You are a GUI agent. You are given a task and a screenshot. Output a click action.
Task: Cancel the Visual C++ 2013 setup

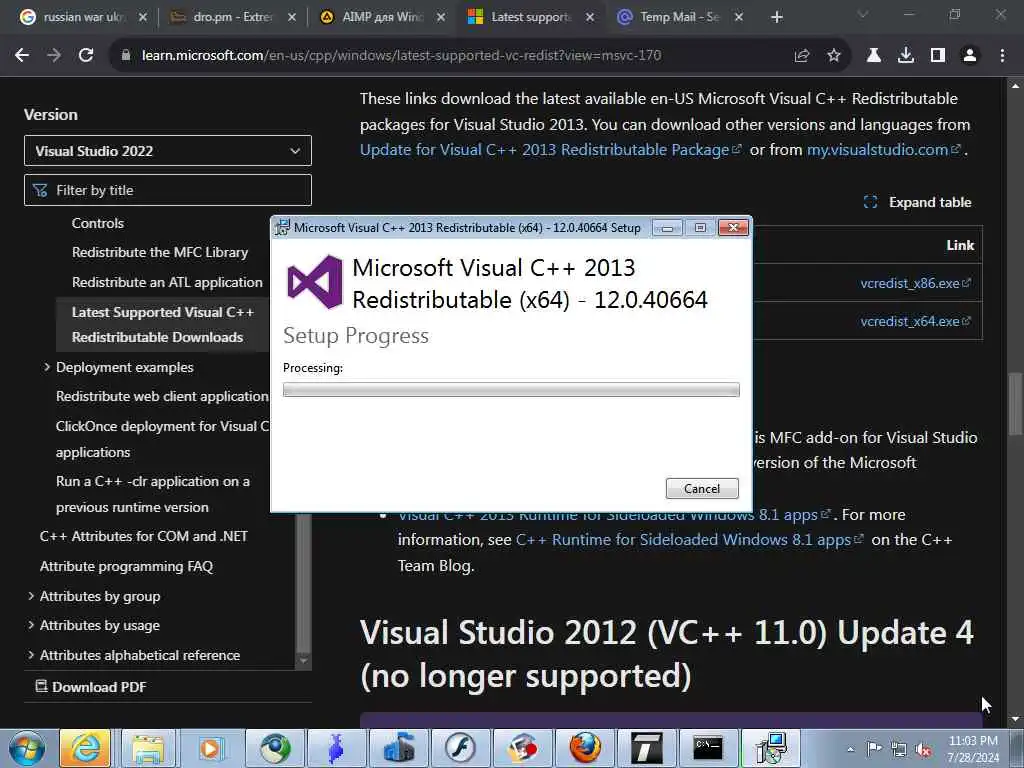tap(702, 488)
